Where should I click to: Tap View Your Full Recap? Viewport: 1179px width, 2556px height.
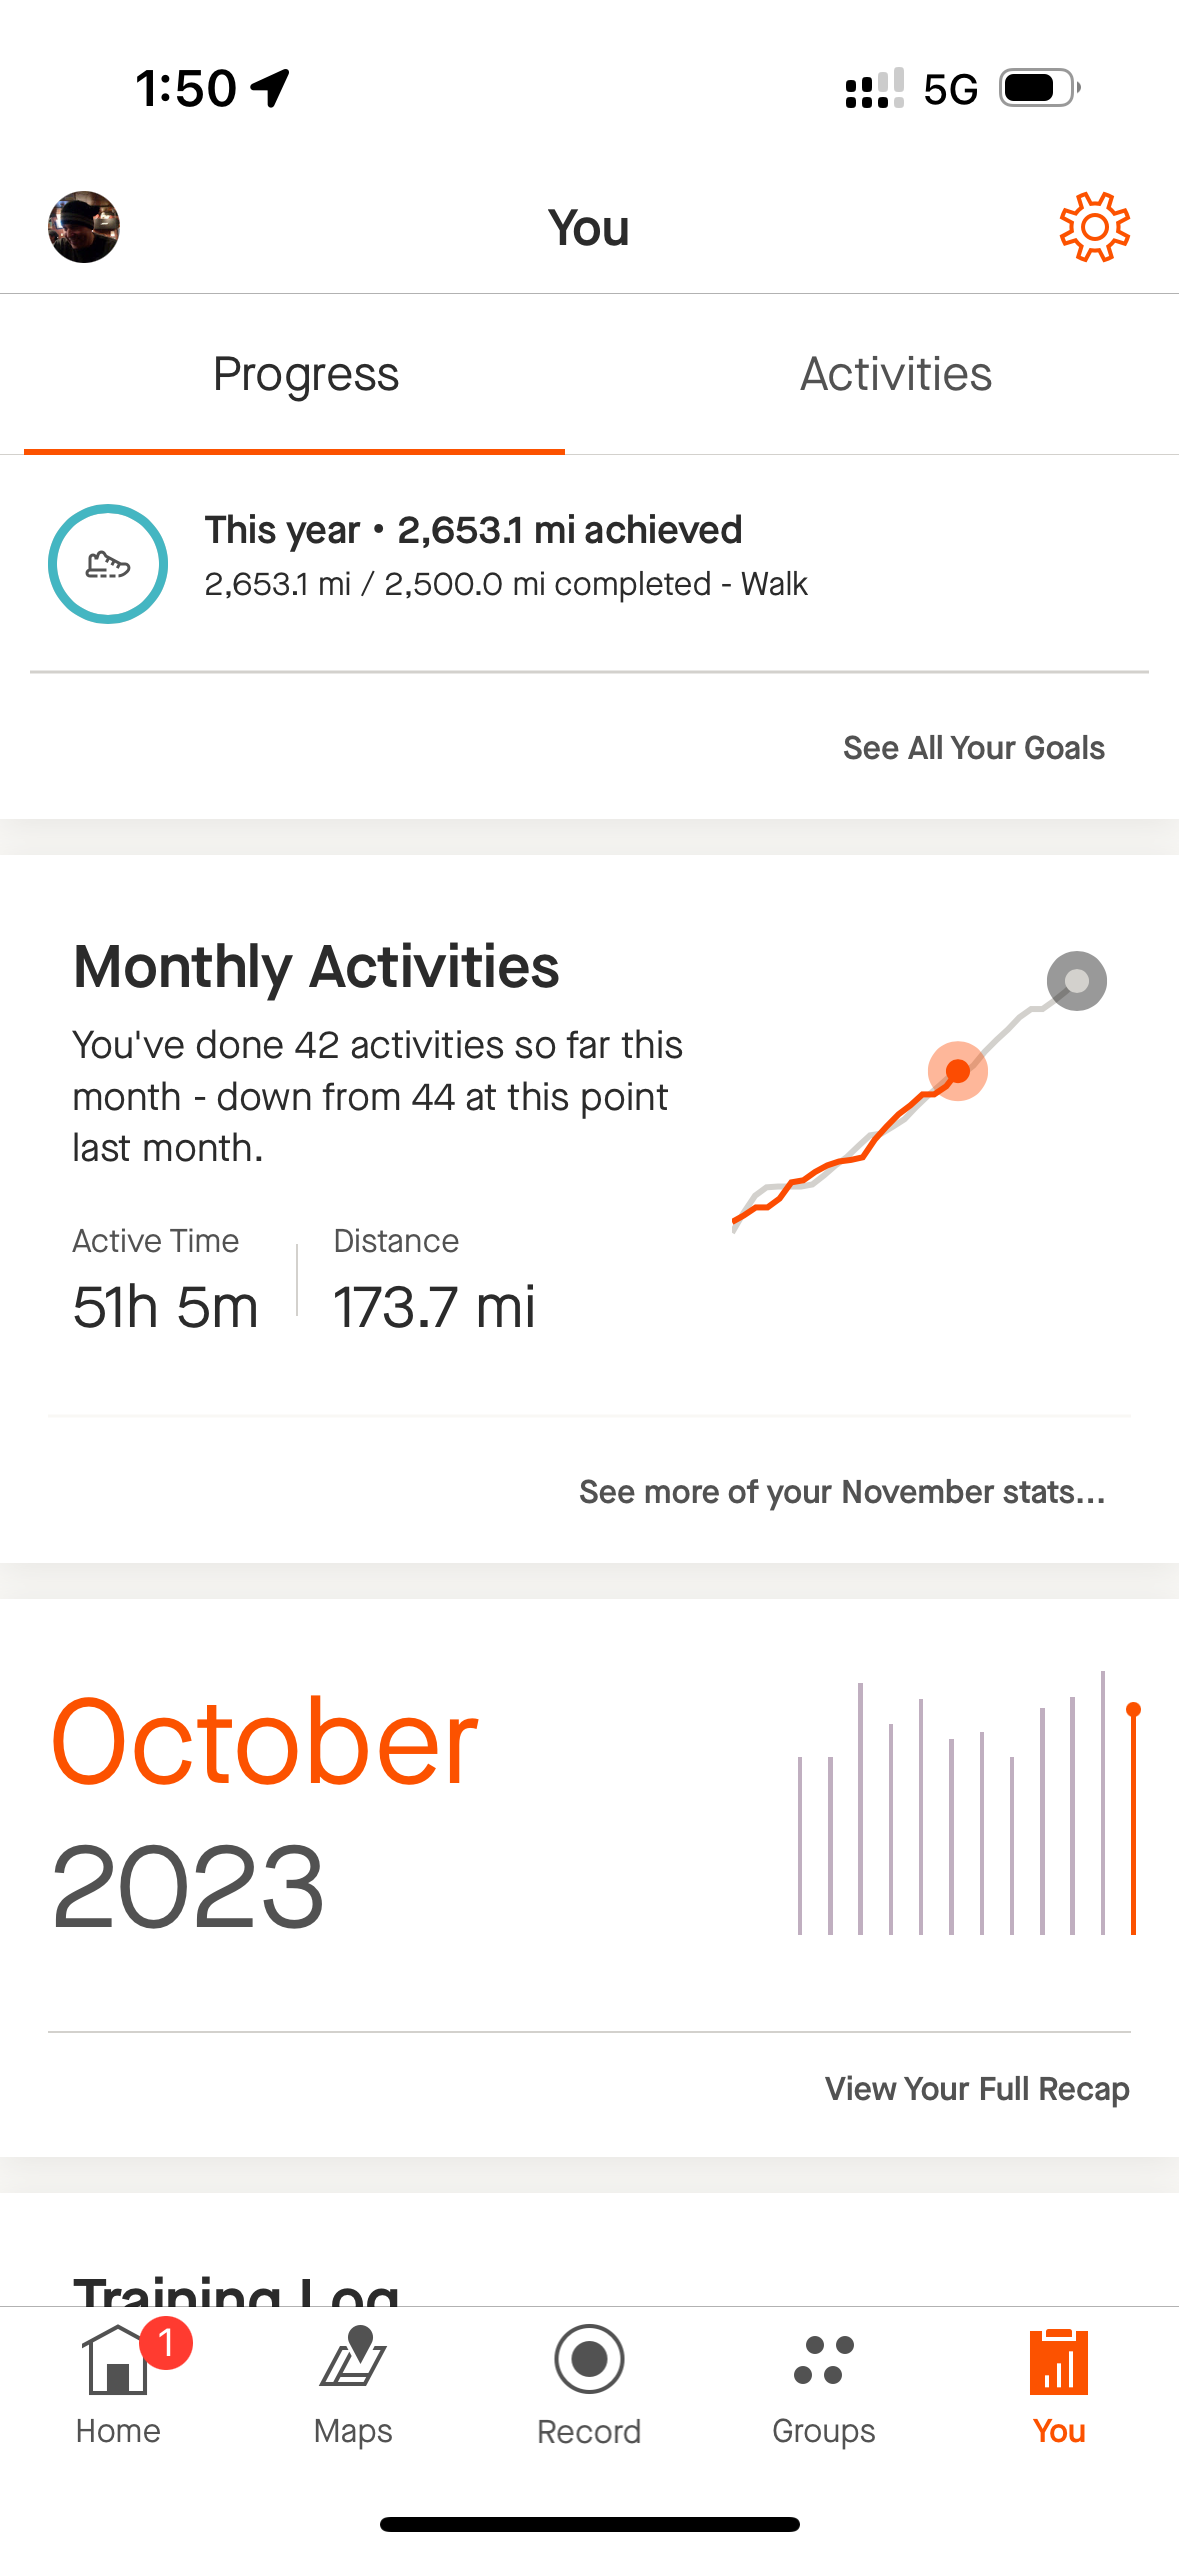click(976, 2089)
